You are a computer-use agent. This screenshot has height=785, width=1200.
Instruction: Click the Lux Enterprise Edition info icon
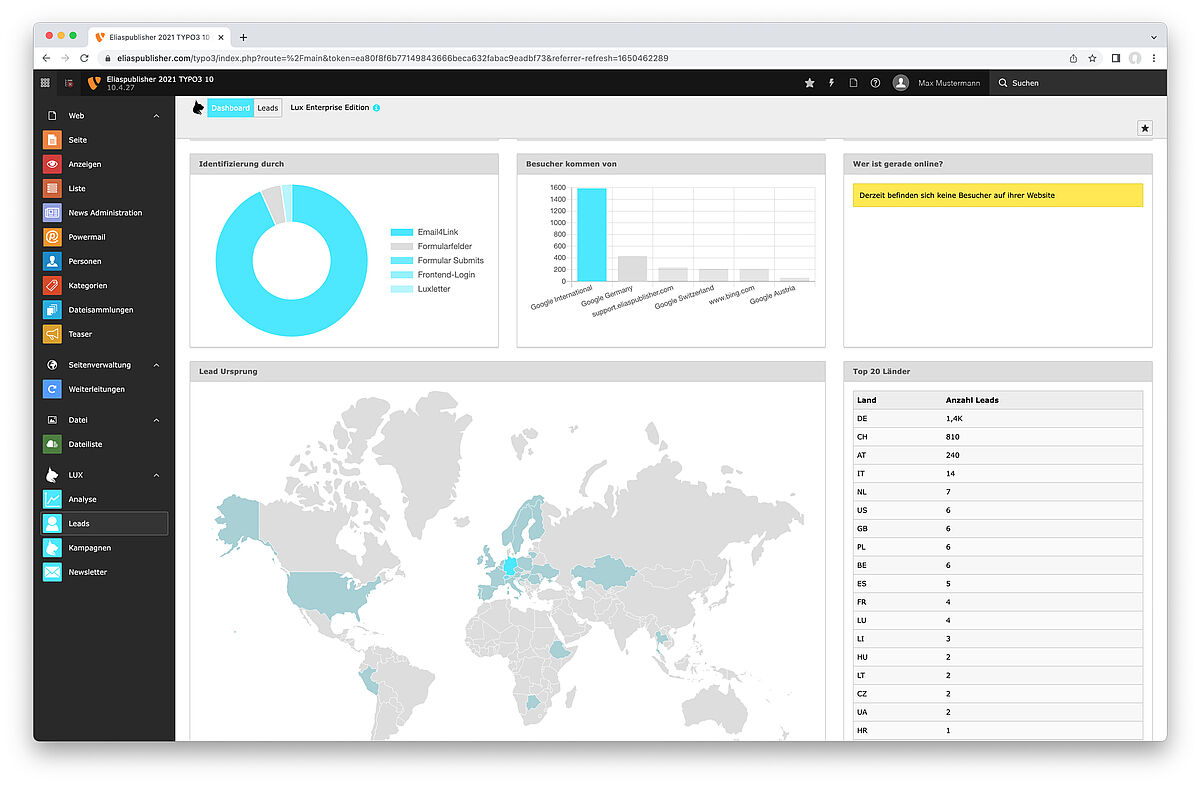coord(376,108)
